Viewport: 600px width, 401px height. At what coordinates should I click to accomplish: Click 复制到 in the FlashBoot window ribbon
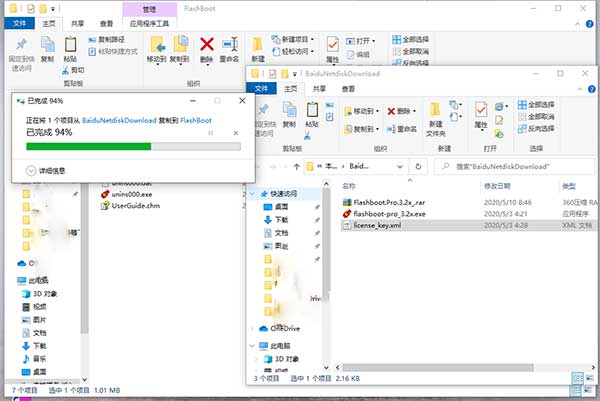pyautogui.click(x=179, y=50)
